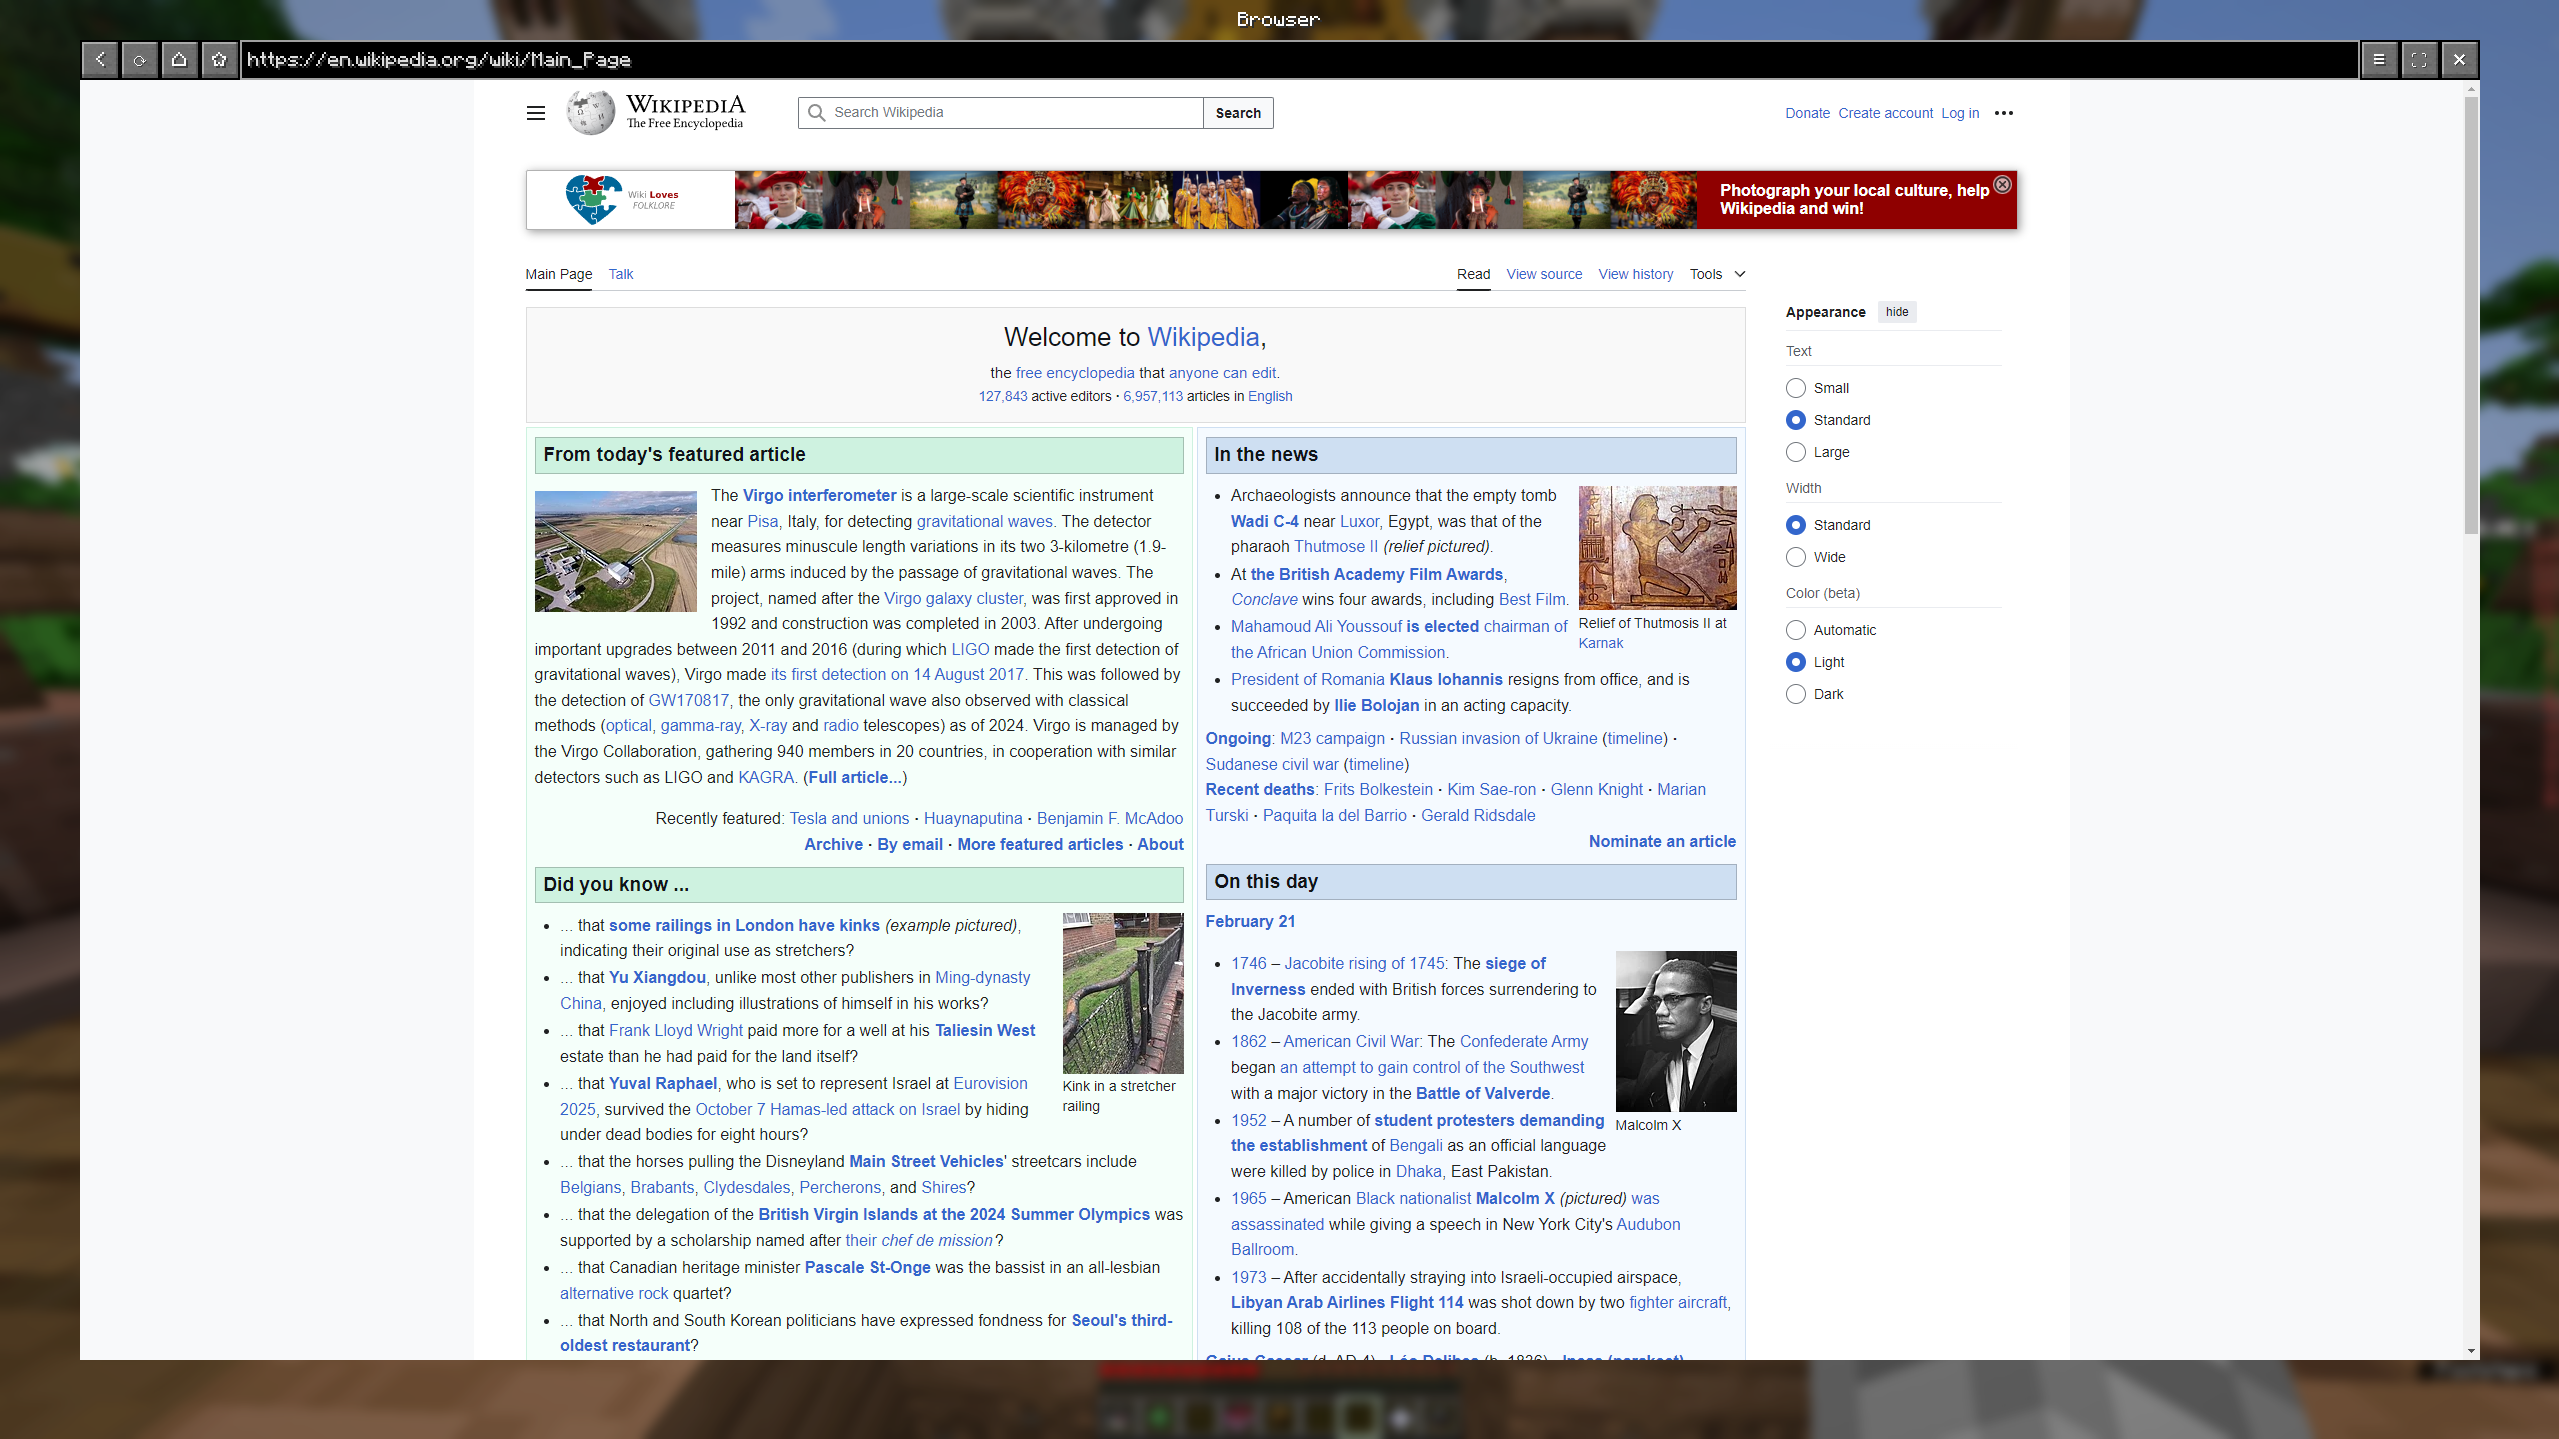
Task: Click the browser URL address bar
Action: pos(1298,60)
